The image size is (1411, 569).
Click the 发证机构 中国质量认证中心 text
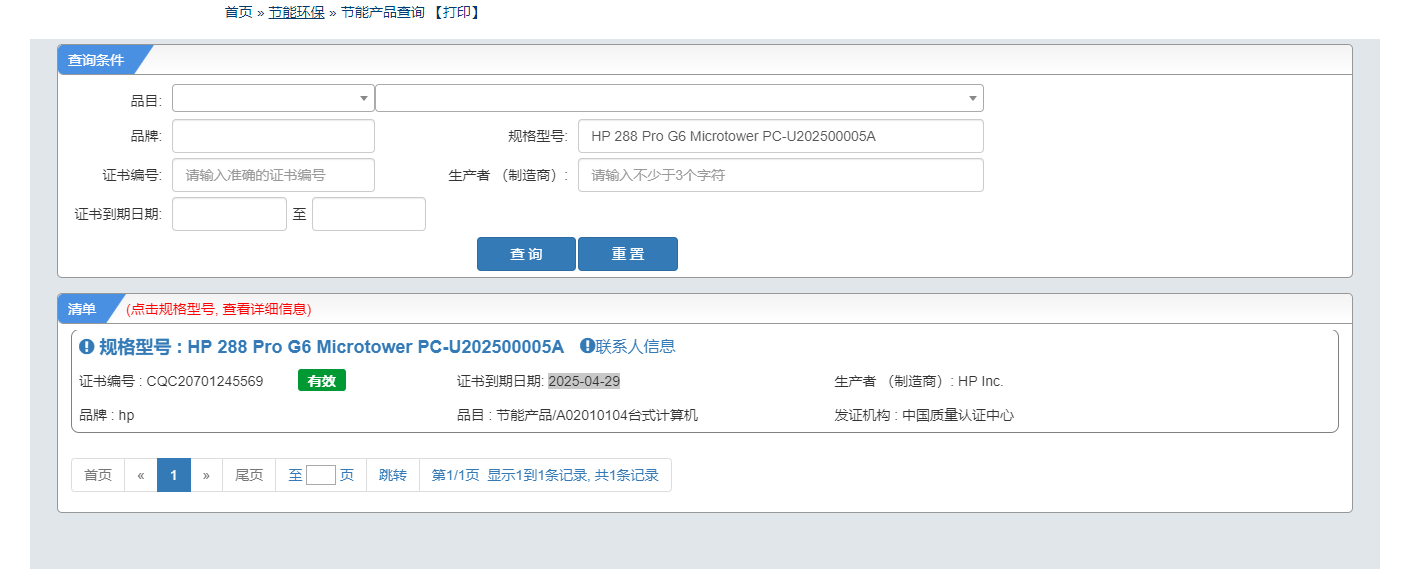[924, 415]
